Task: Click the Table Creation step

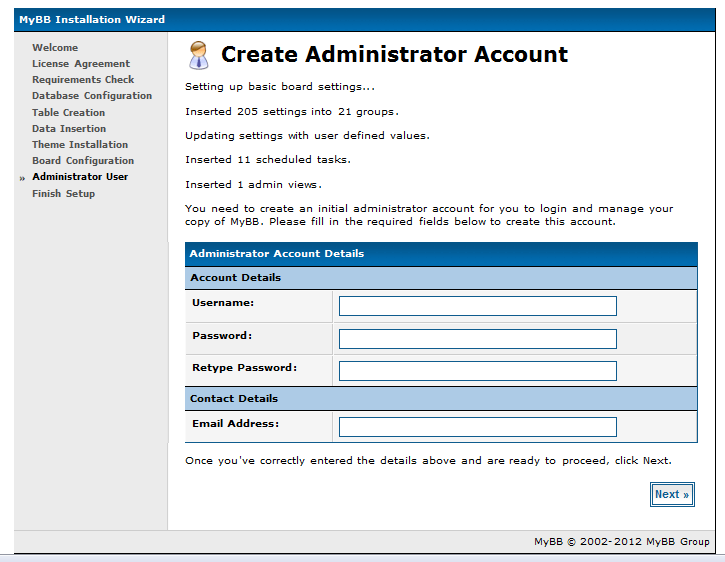Action: 68,112
